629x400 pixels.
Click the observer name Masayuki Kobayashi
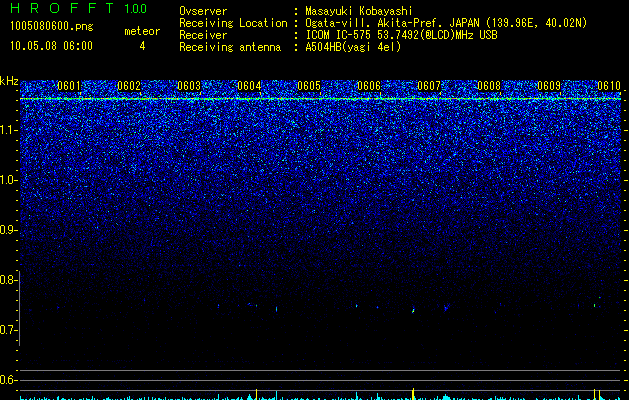(358, 11)
